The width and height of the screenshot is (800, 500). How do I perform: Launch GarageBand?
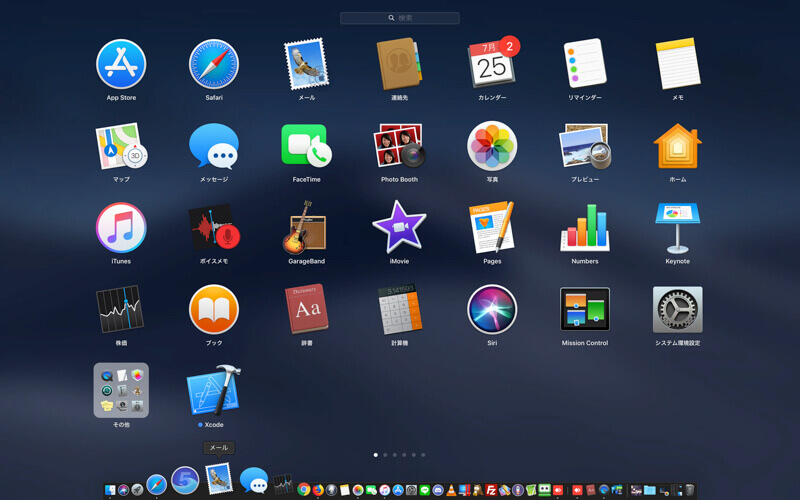coord(305,228)
